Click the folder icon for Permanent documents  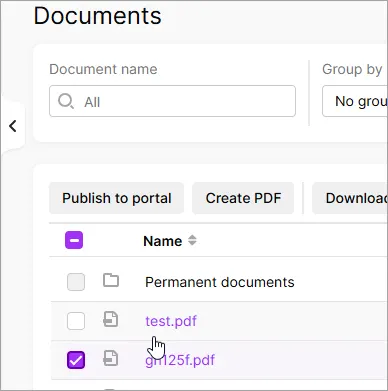coord(111,280)
